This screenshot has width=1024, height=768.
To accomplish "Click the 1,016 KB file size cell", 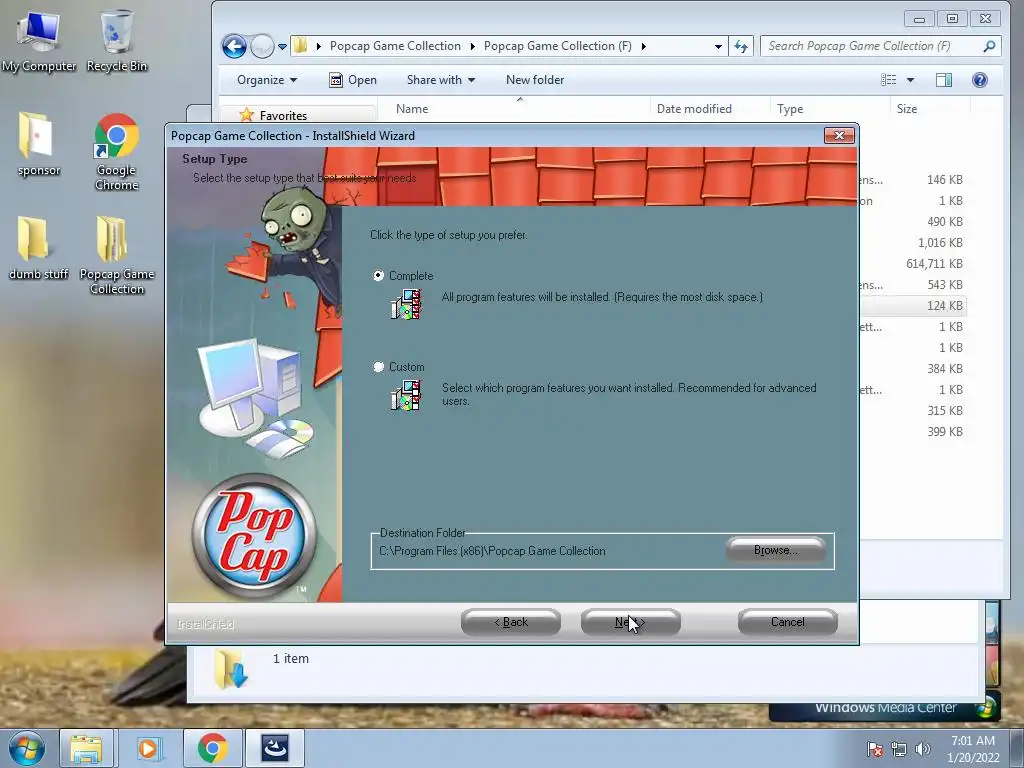I will [x=940, y=243].
